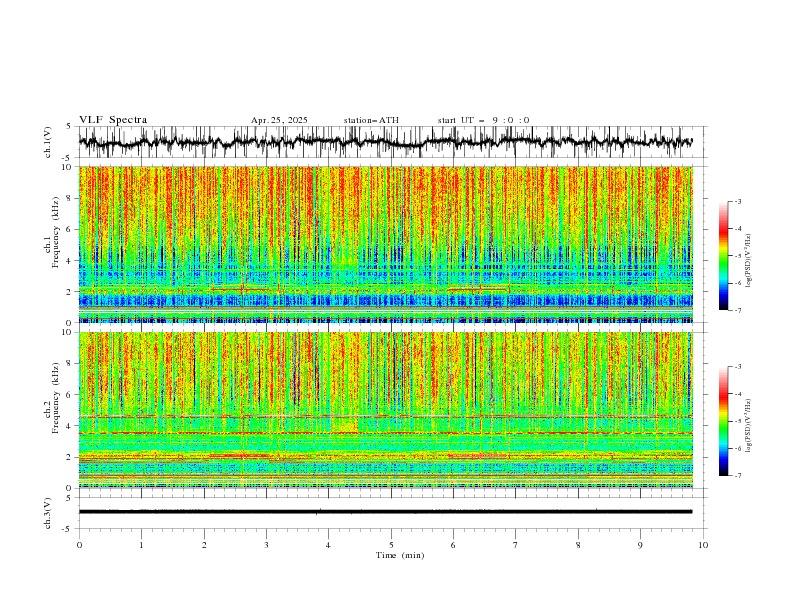
Task: Click the "5" volt tick of ch.1 waveform
Action: pyautogui.click(x=69, y=126)
